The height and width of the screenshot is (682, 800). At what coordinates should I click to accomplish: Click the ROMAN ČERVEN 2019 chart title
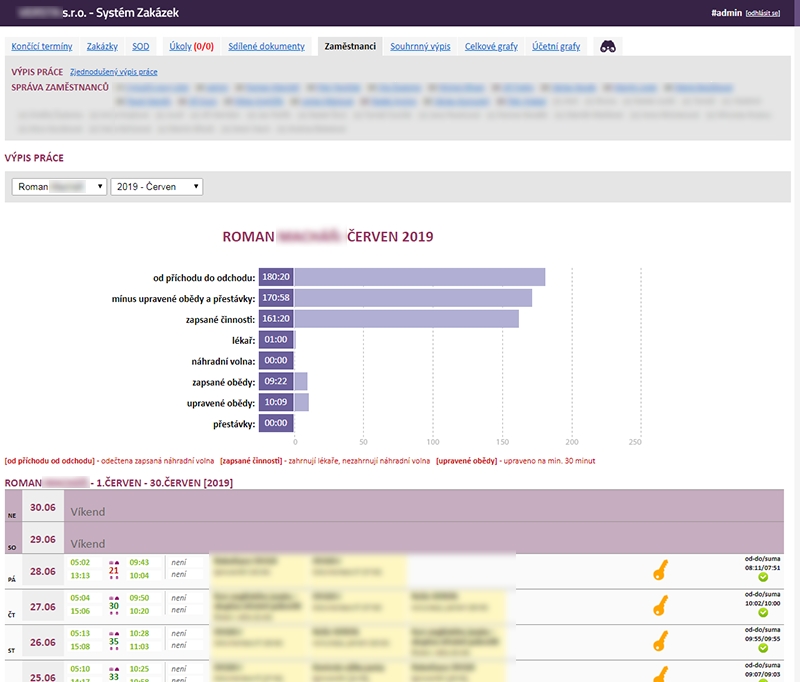pos(328,237)
